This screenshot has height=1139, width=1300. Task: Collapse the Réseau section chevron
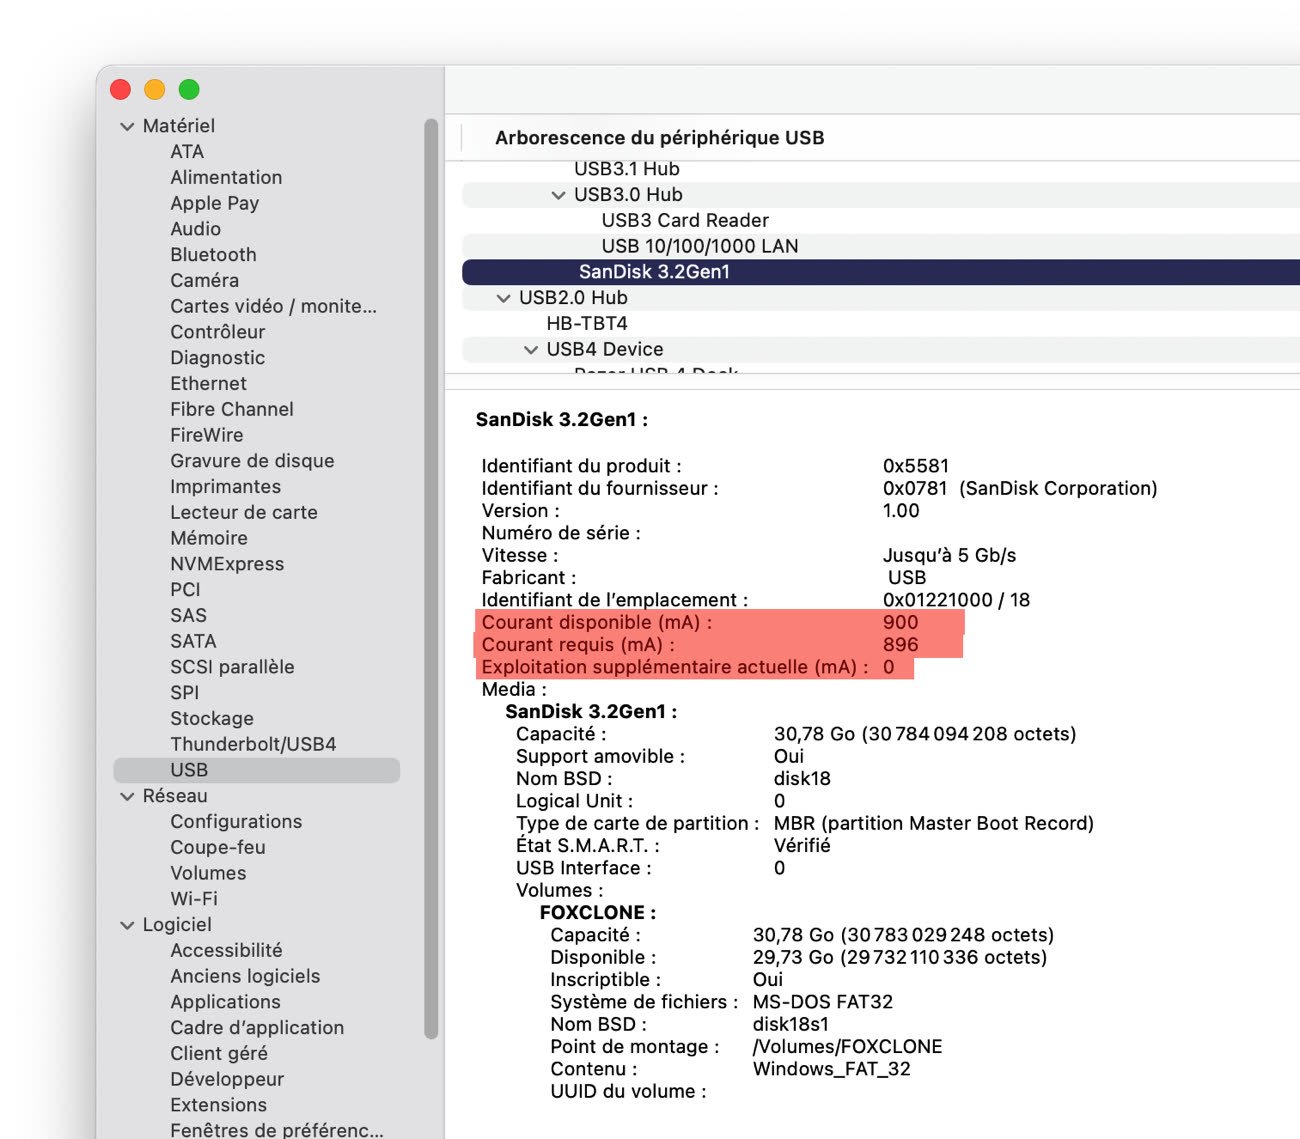point(127,796)
